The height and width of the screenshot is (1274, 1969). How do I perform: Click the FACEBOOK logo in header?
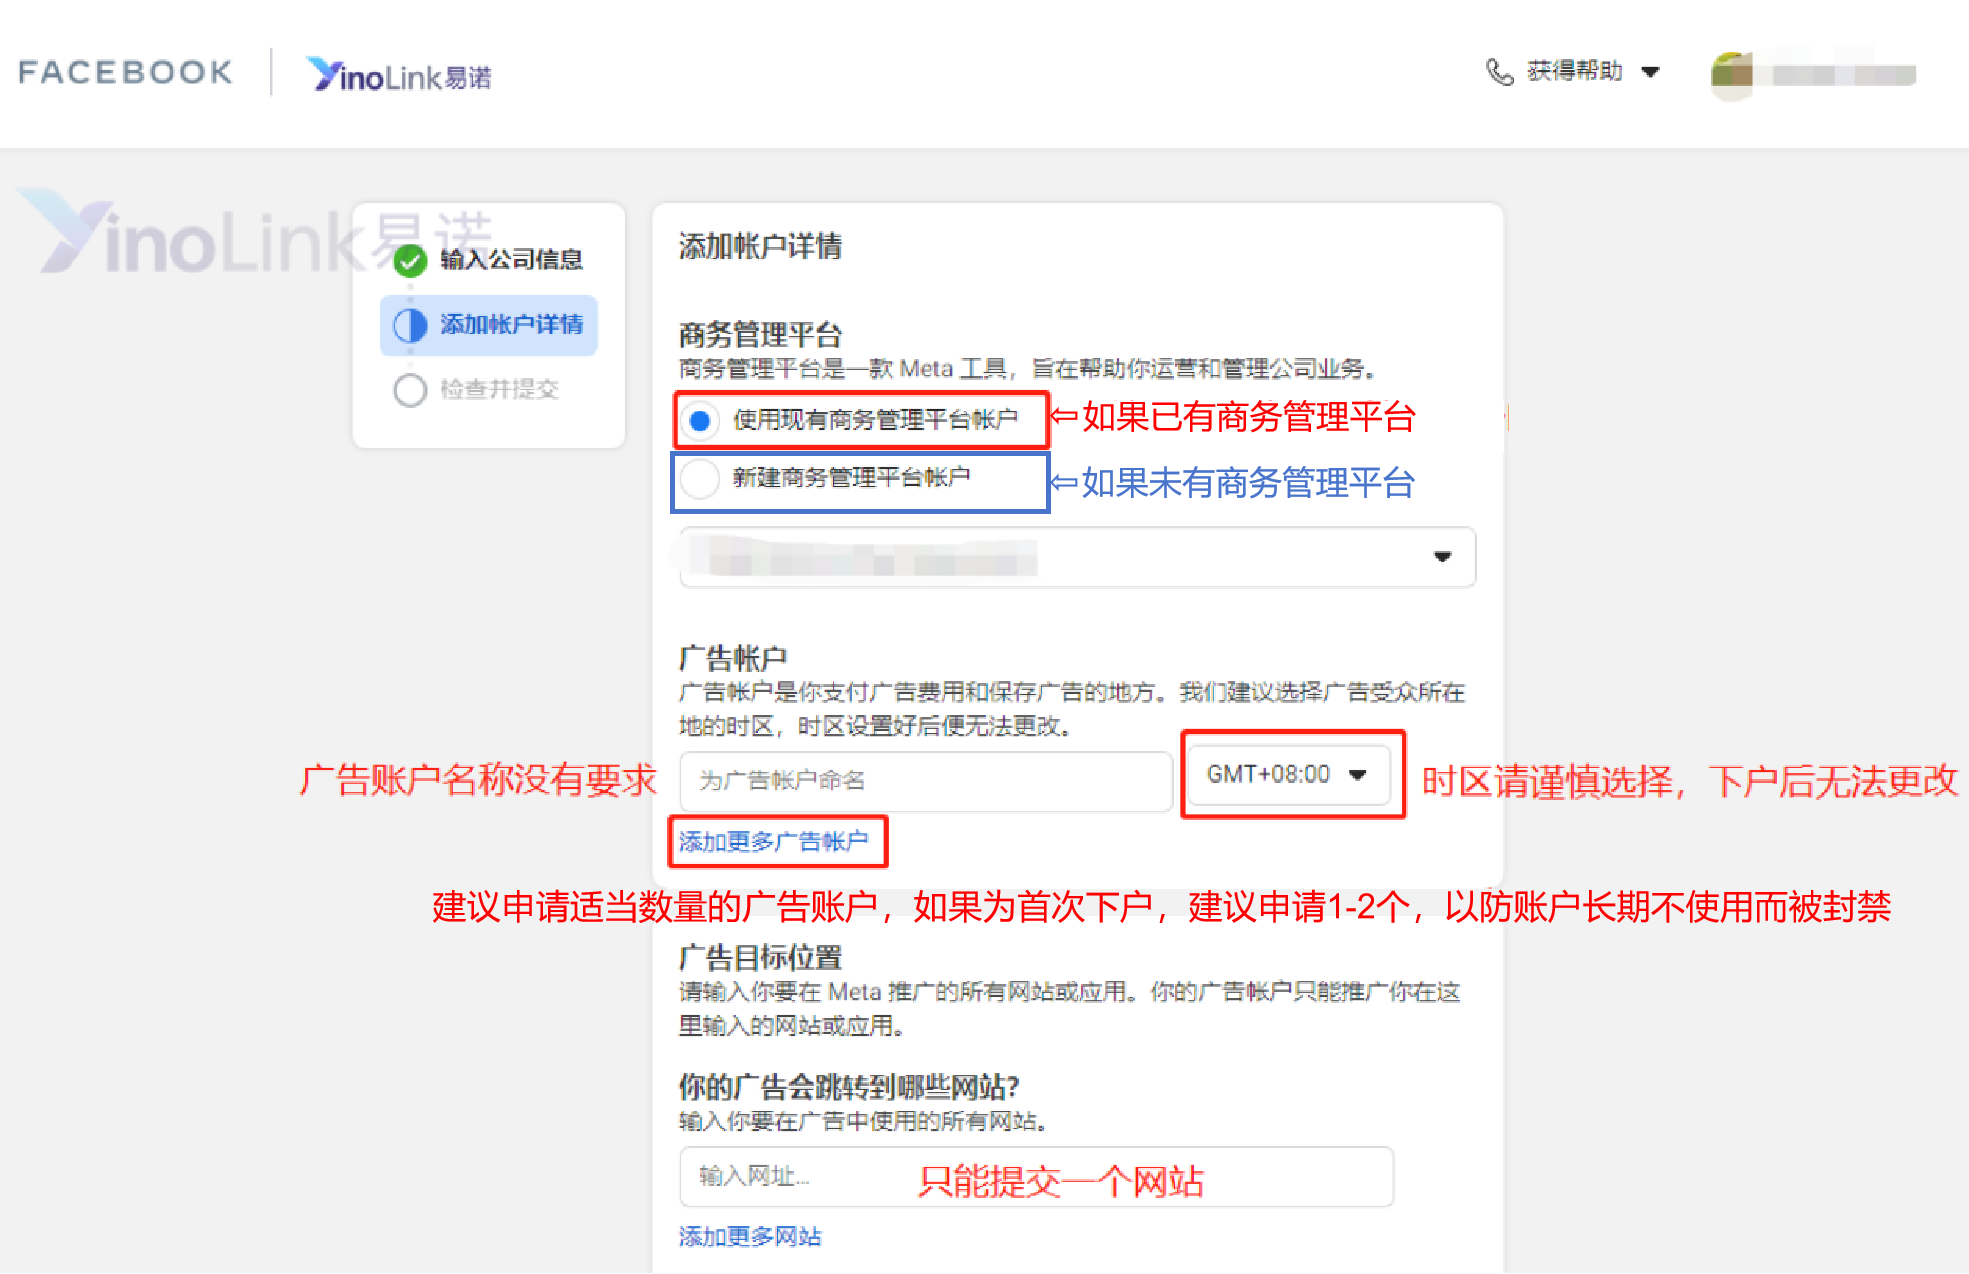[x=125, y=72]
